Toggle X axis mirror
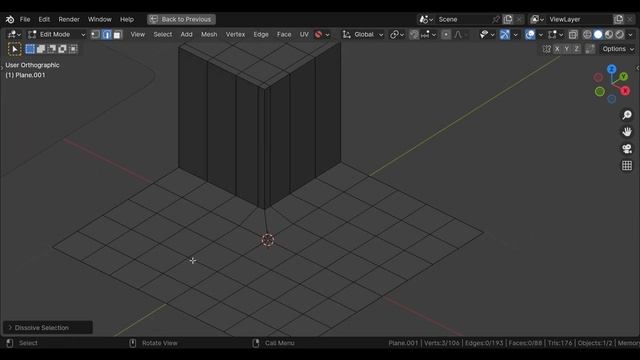640x360 pixels. click(557, 49)
